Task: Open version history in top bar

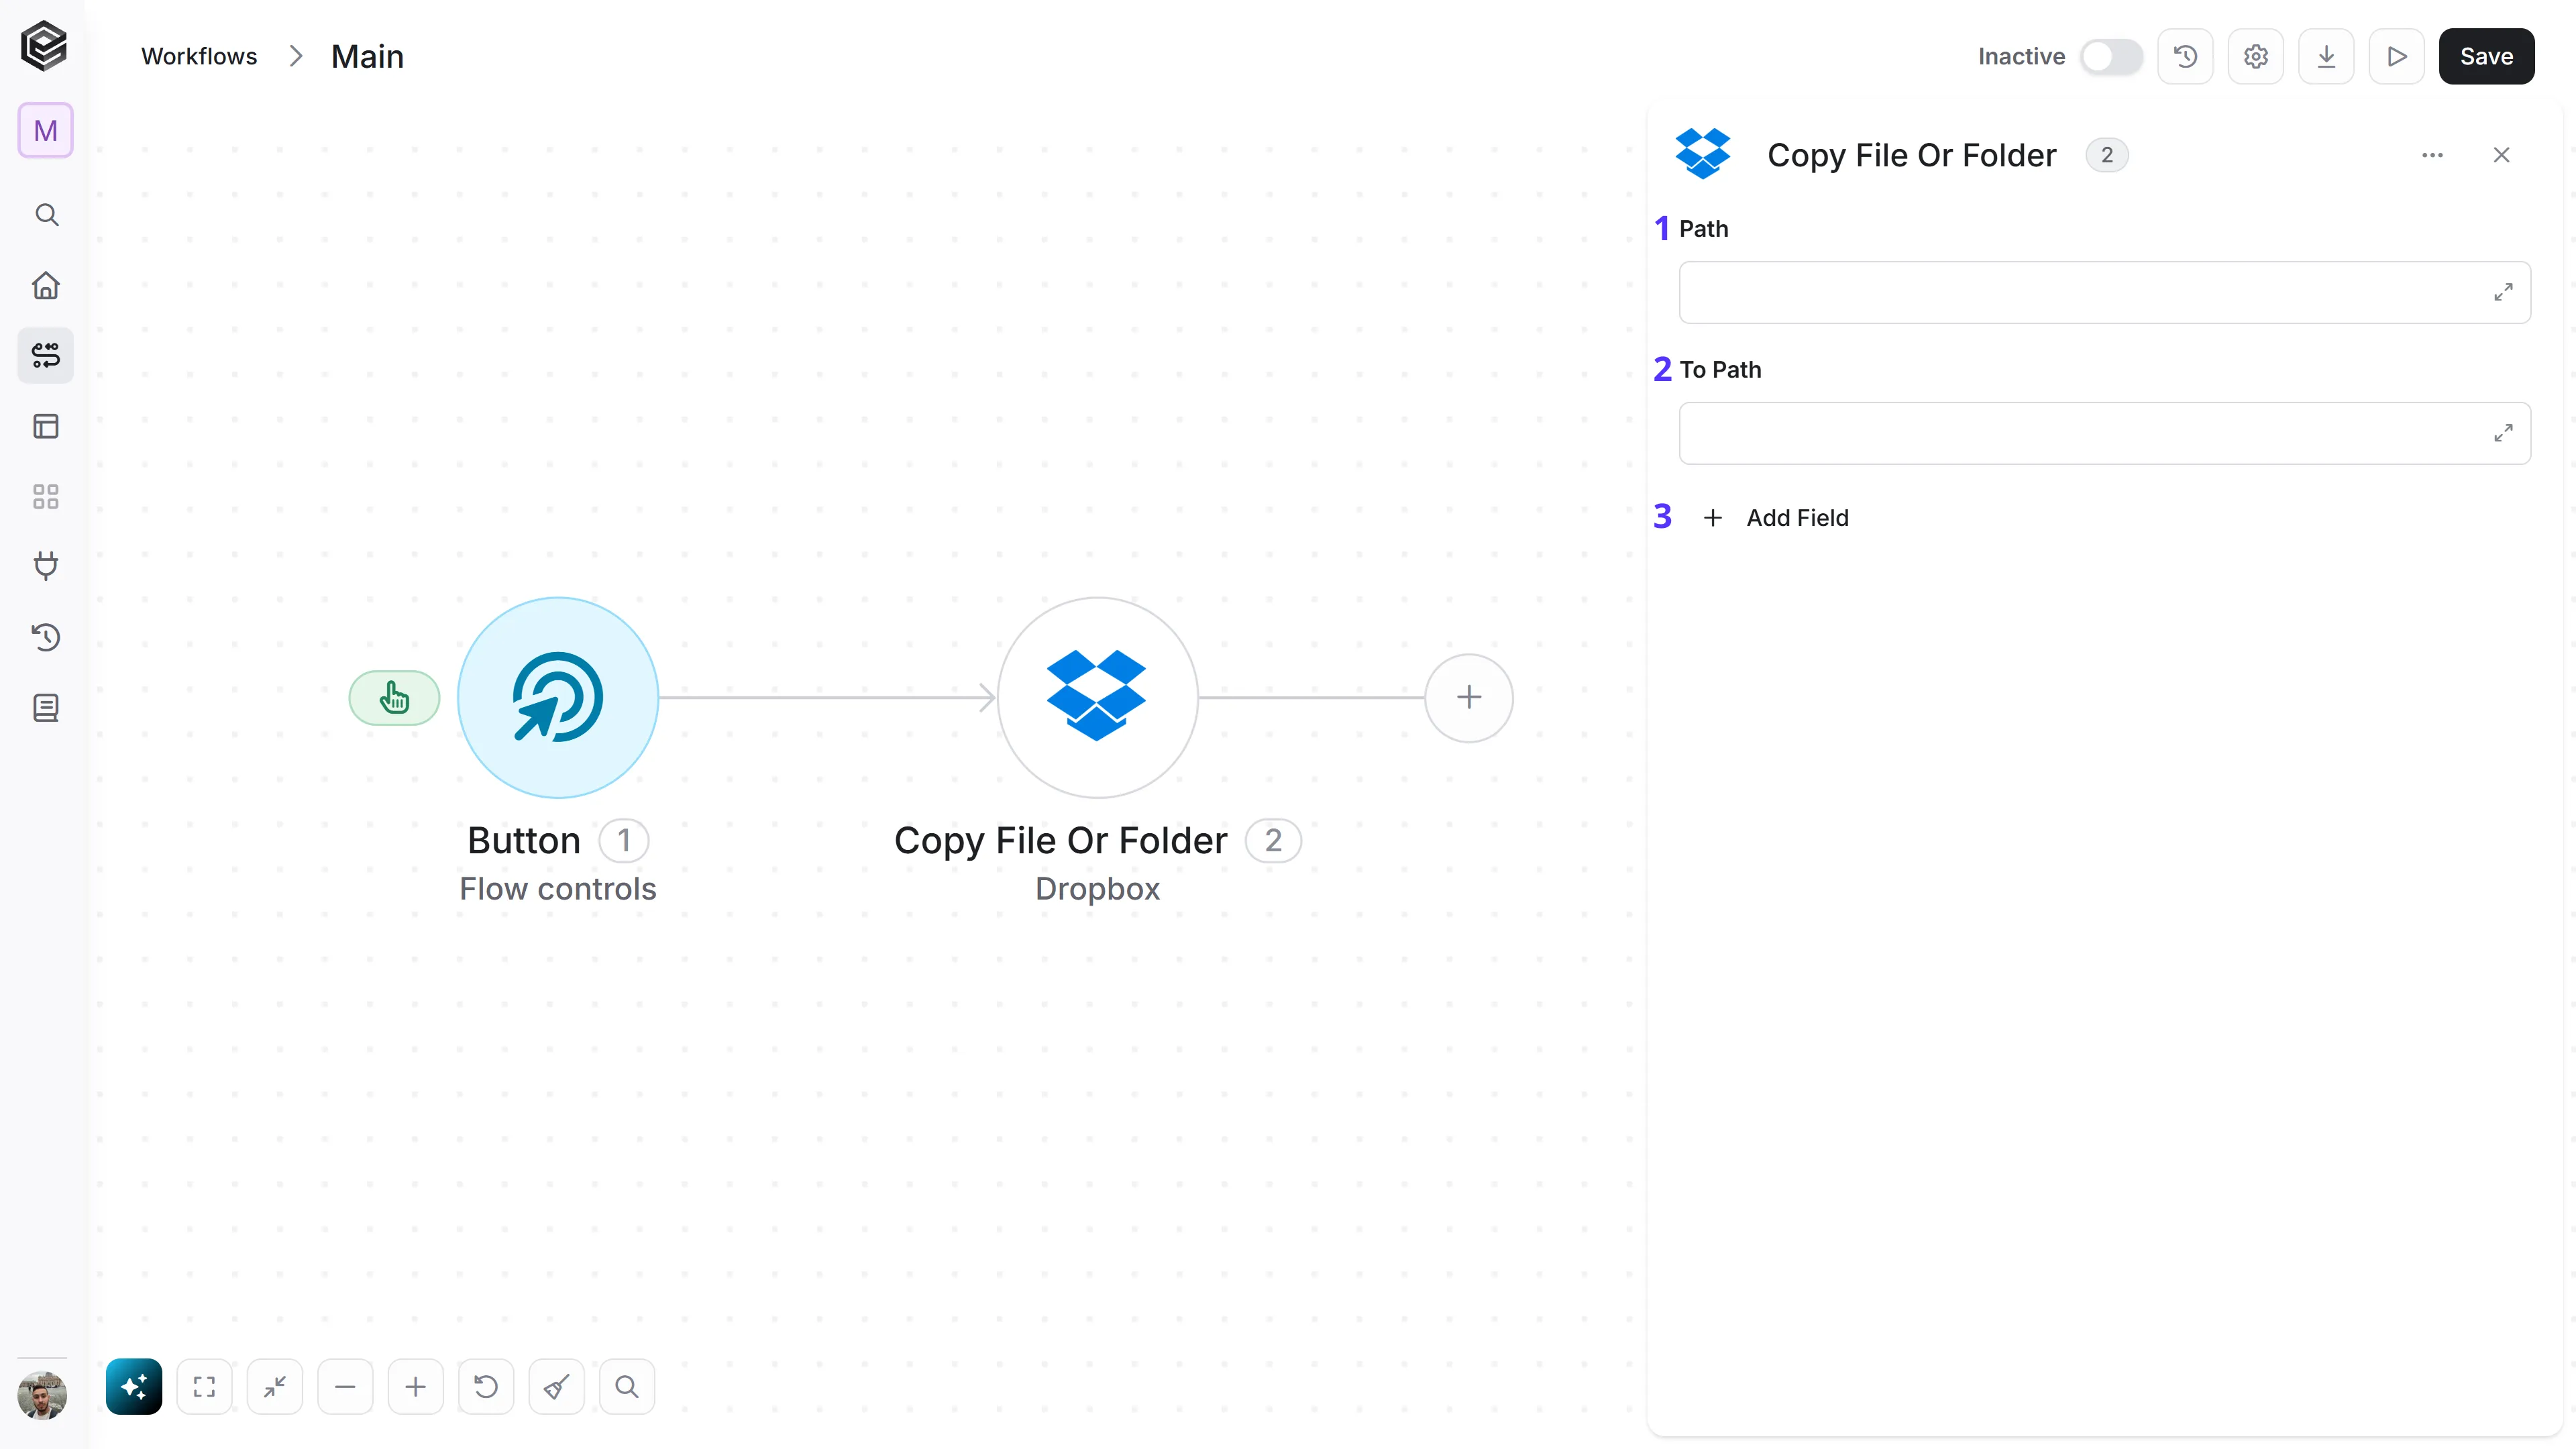Action: pos(2185,57)
